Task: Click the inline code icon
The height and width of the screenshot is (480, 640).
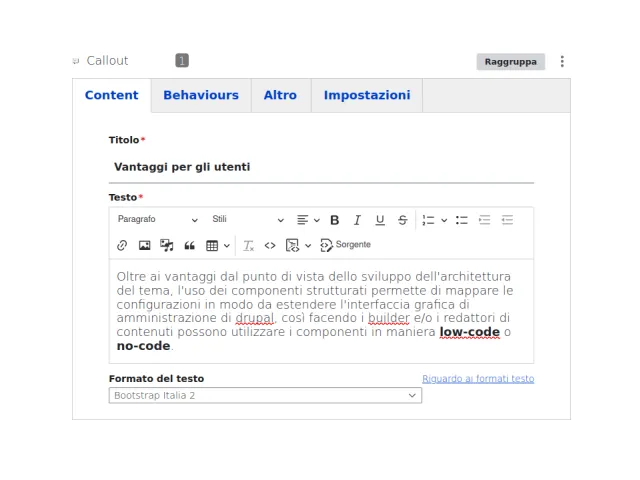Action: (x=270, y=245)
